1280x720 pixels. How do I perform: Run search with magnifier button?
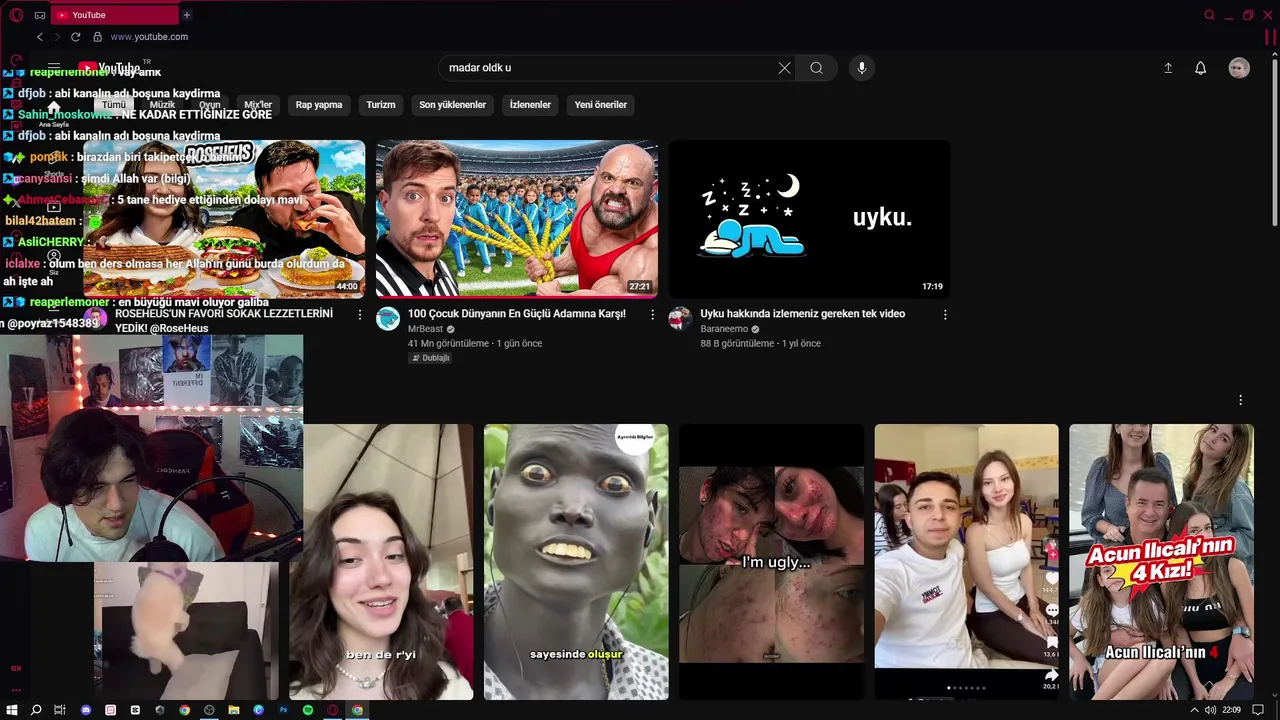coord(817,68)
